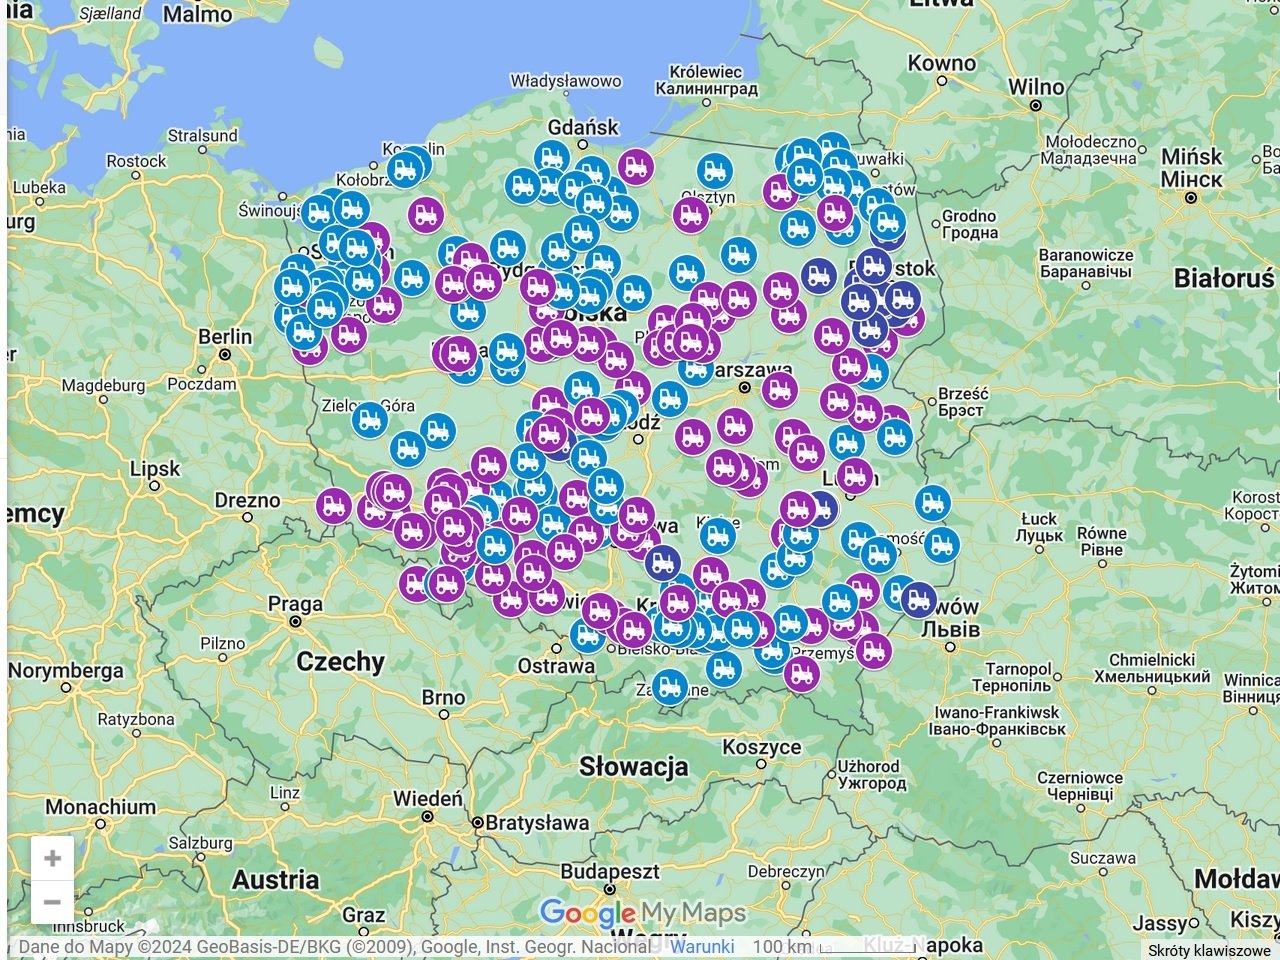The image size is (1280, 960).
Task: Select purple tractor marker southeast of Przemyśl
Action: (873, 651)
